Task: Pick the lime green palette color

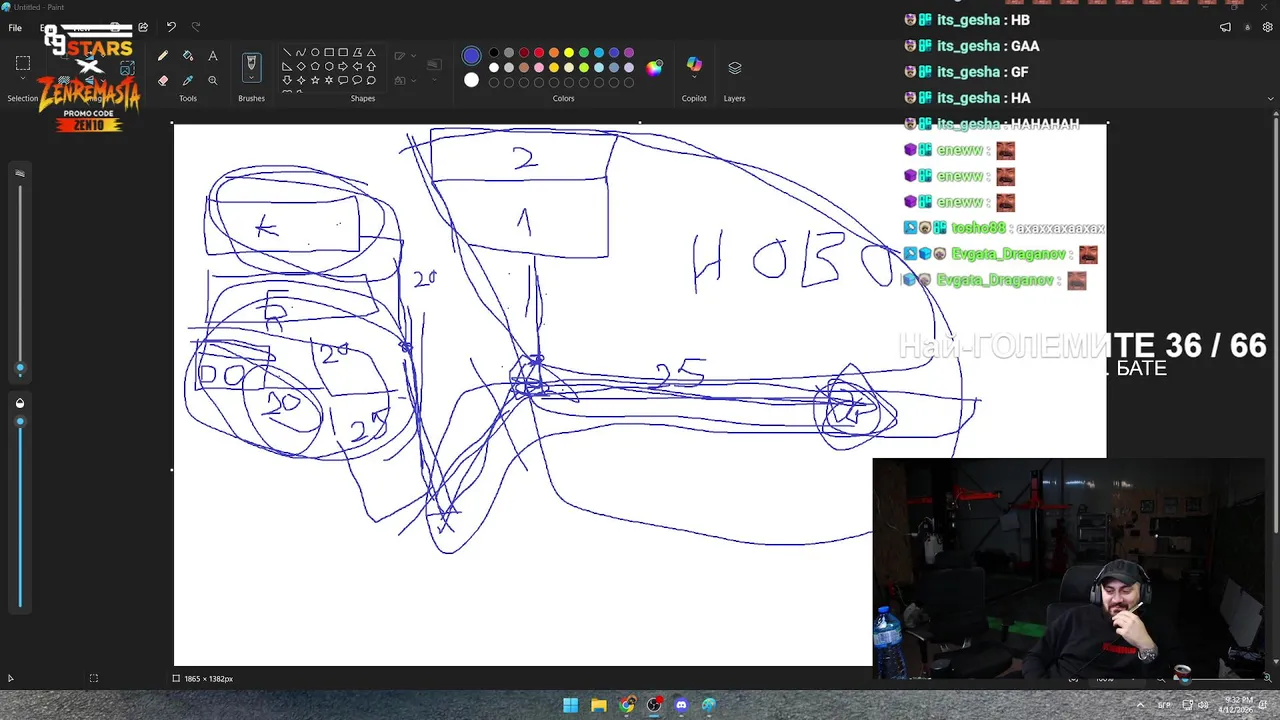Action: [x=584, y=68]
